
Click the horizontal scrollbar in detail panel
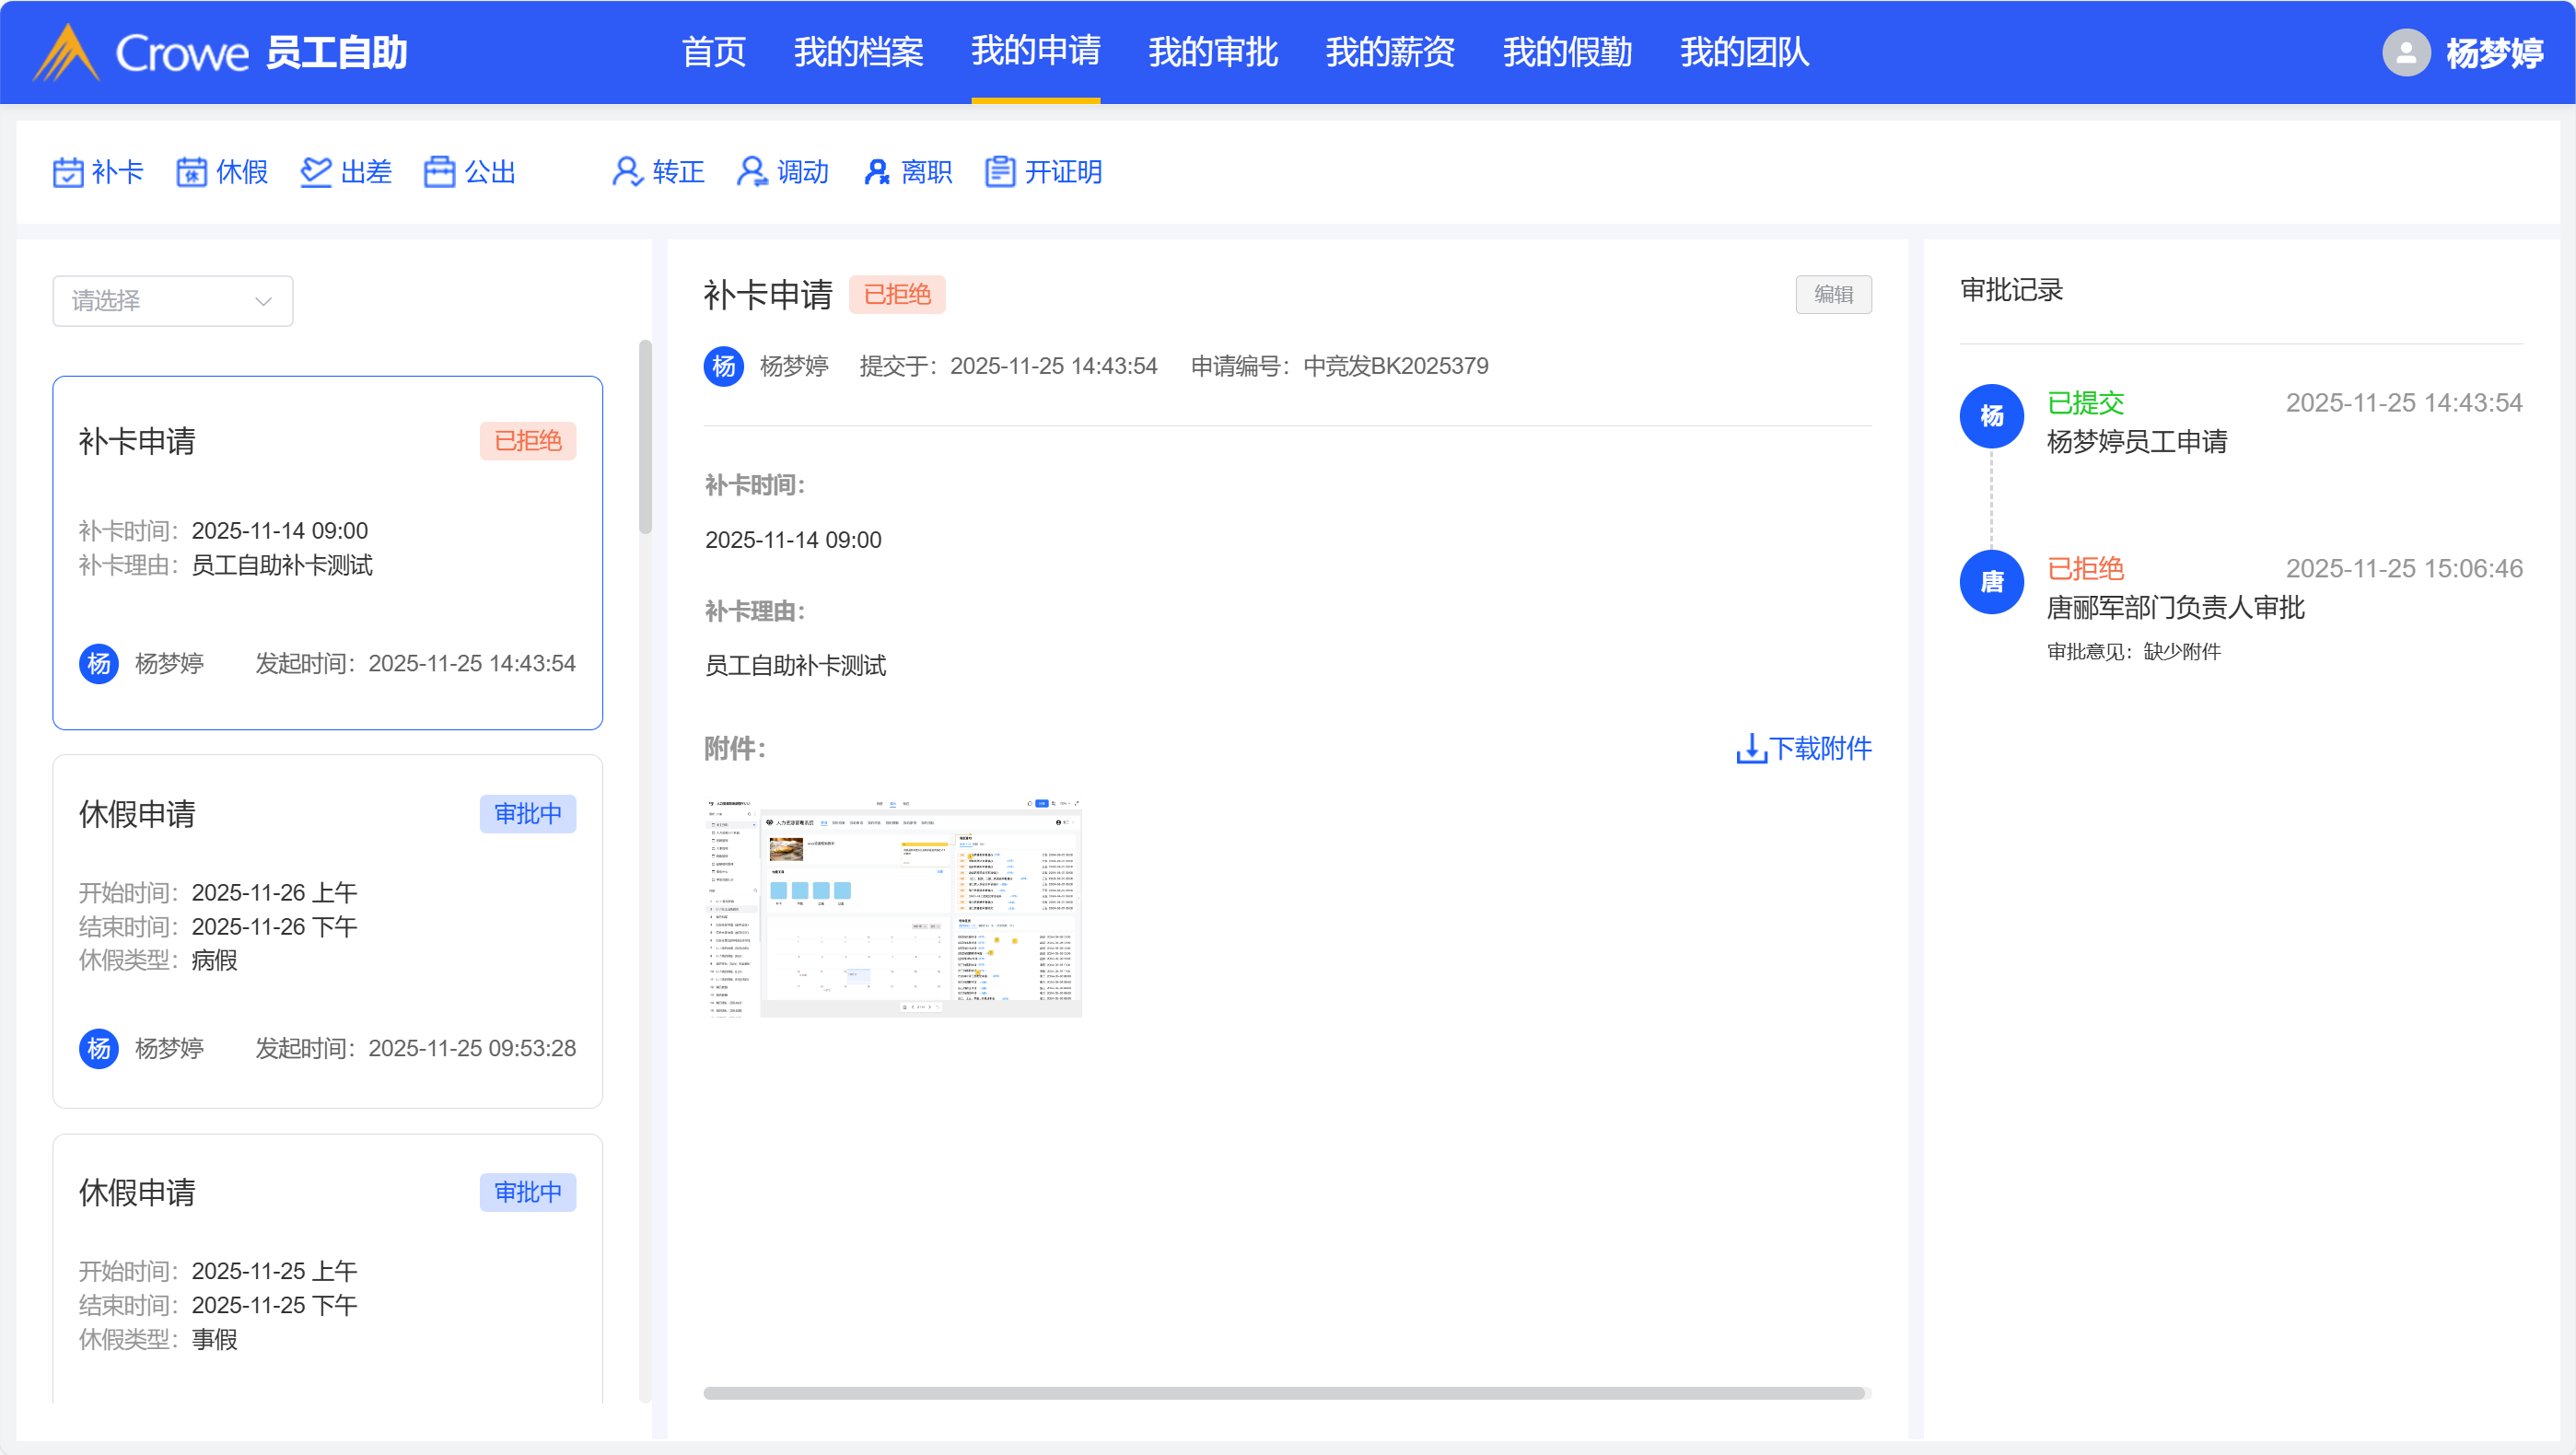click(1284, 1393)
